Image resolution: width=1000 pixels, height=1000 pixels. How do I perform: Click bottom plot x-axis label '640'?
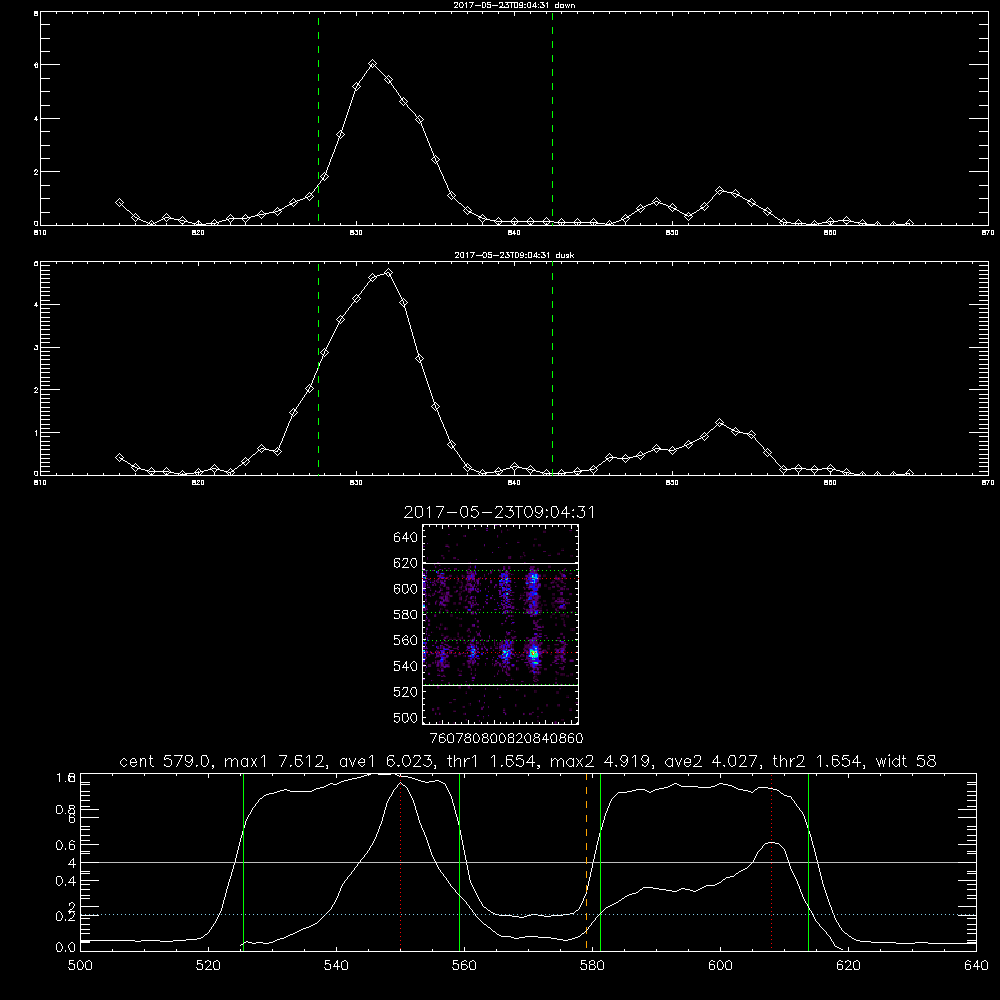976,966
